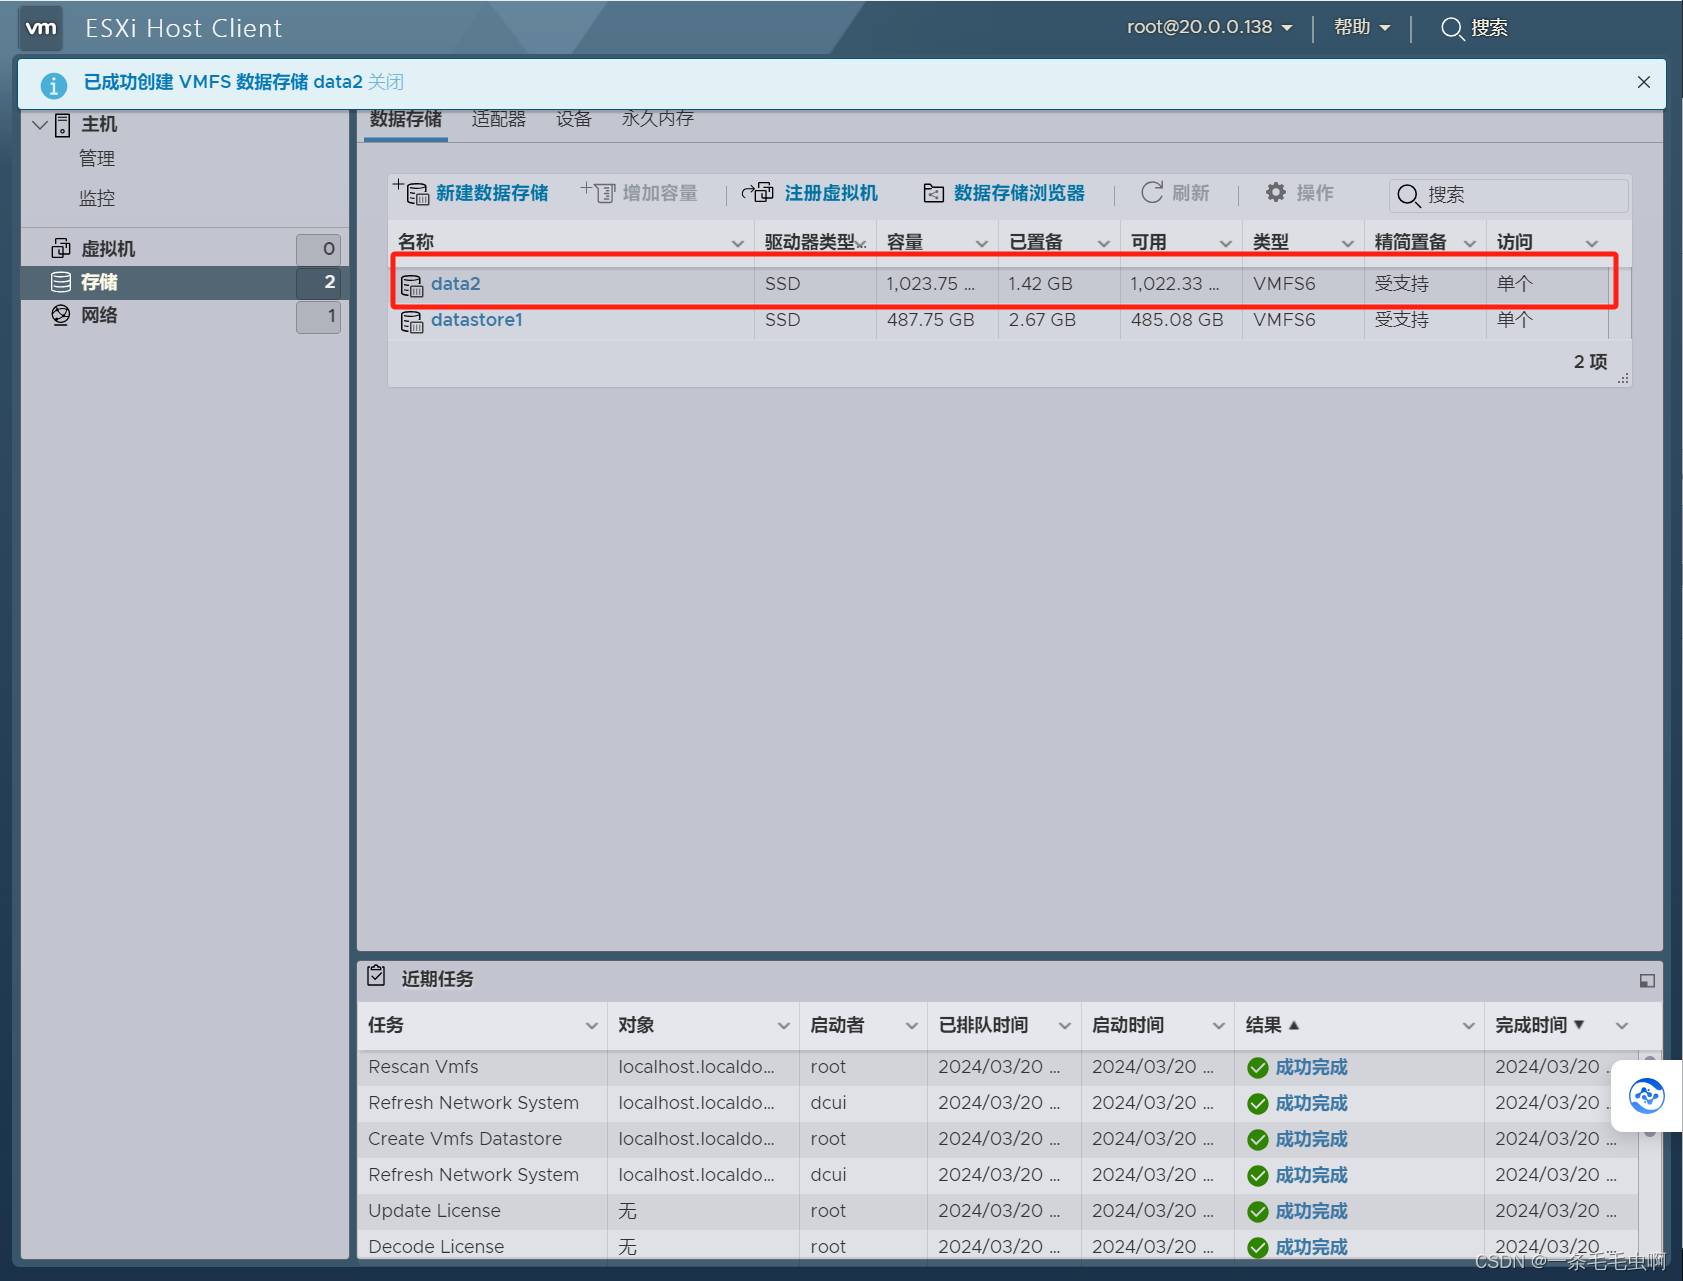
Task: Switch to the devices (设备) tab
Action: [573, 119]
